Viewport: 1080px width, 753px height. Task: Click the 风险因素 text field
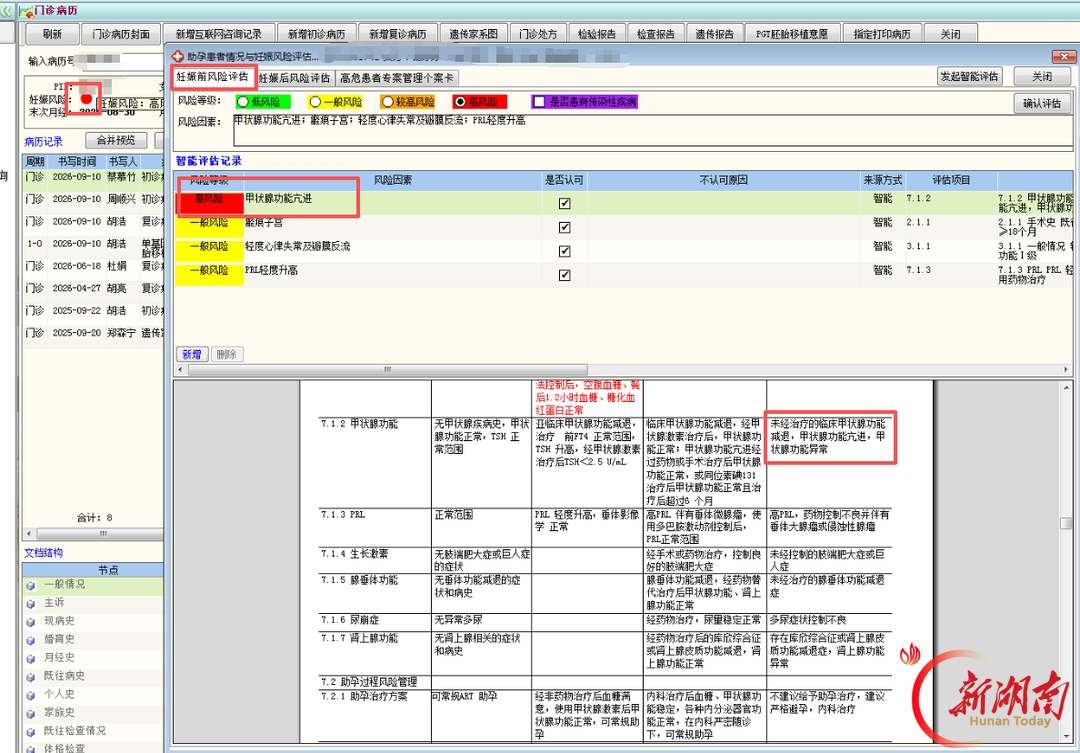(653, 130)
